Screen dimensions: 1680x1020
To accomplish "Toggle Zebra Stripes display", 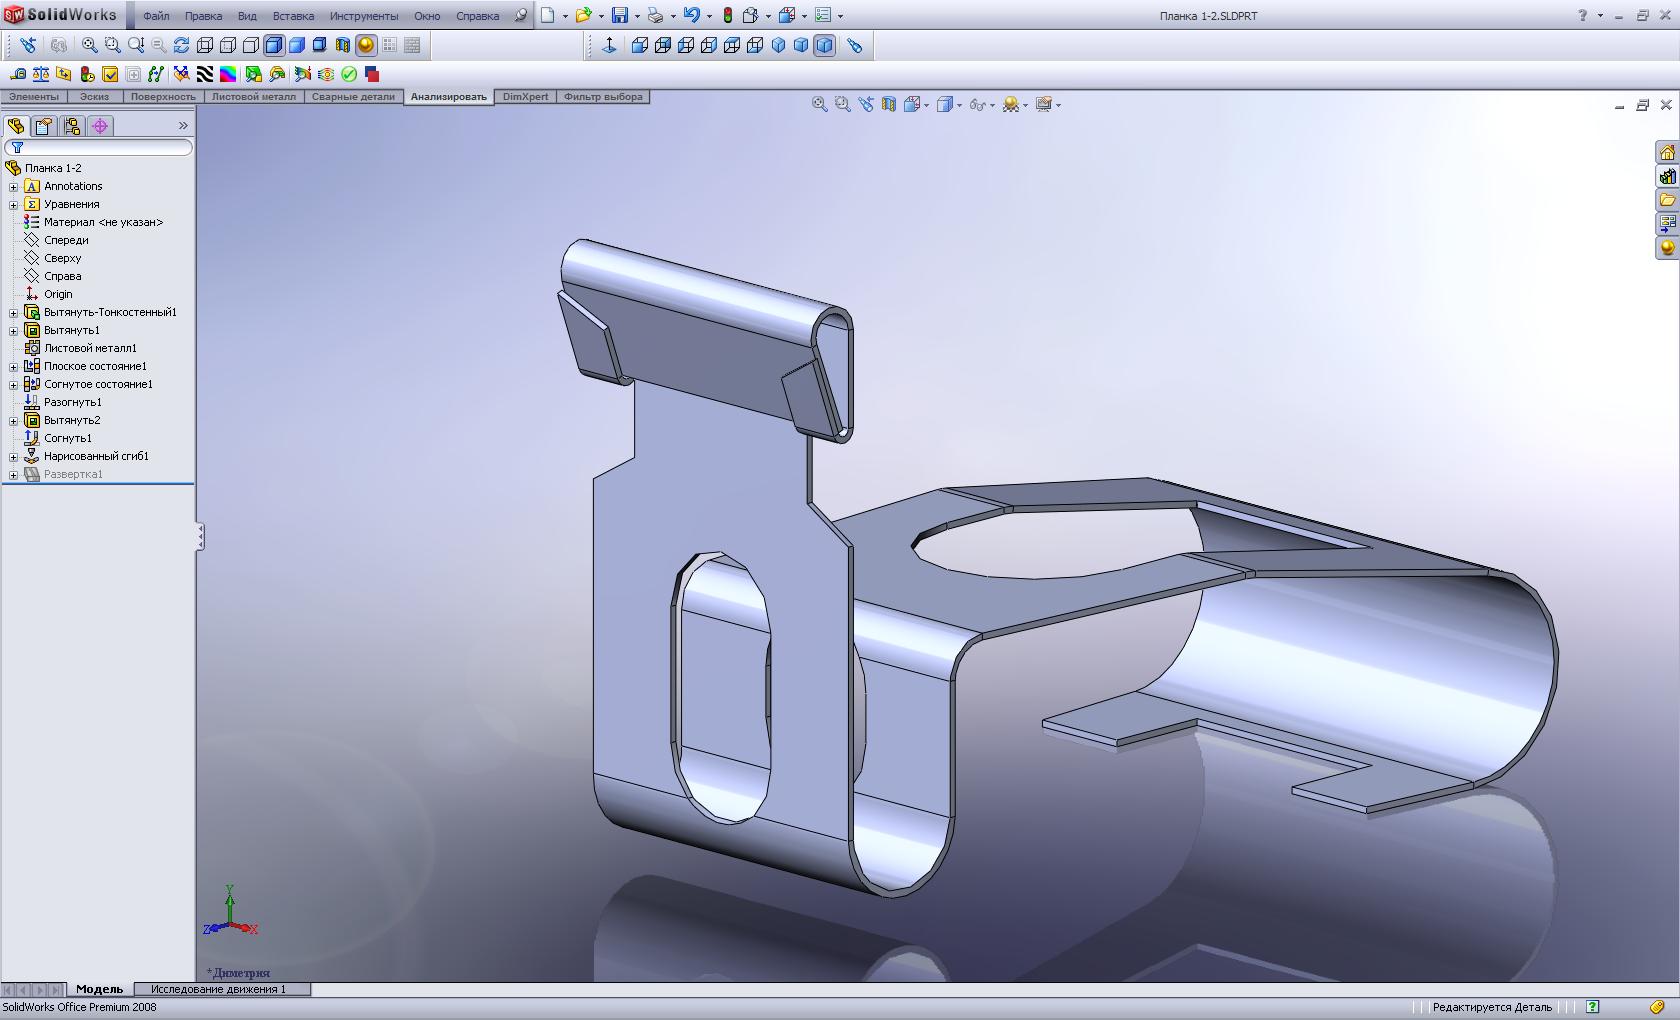I will (205, 74).
